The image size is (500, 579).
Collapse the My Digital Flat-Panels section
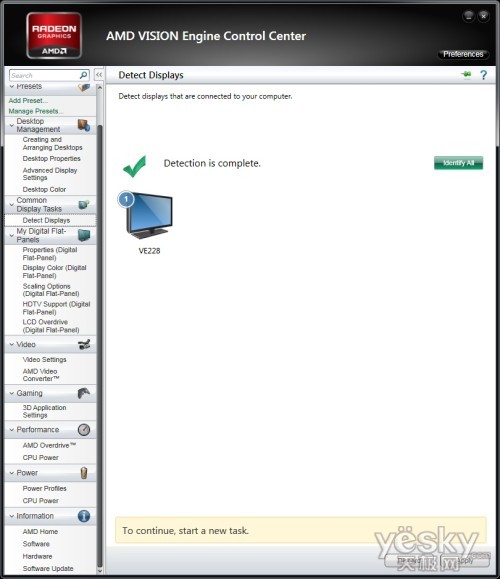[12, 235]
